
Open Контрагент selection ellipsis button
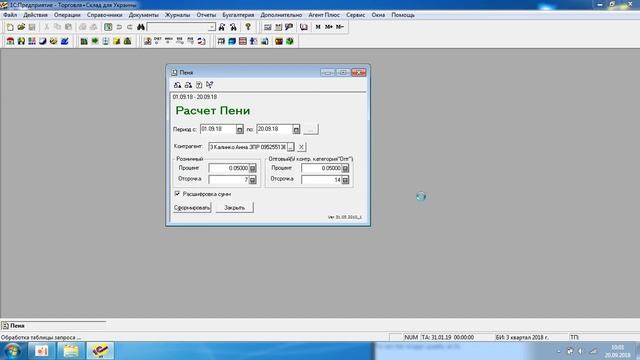point(291,147)
